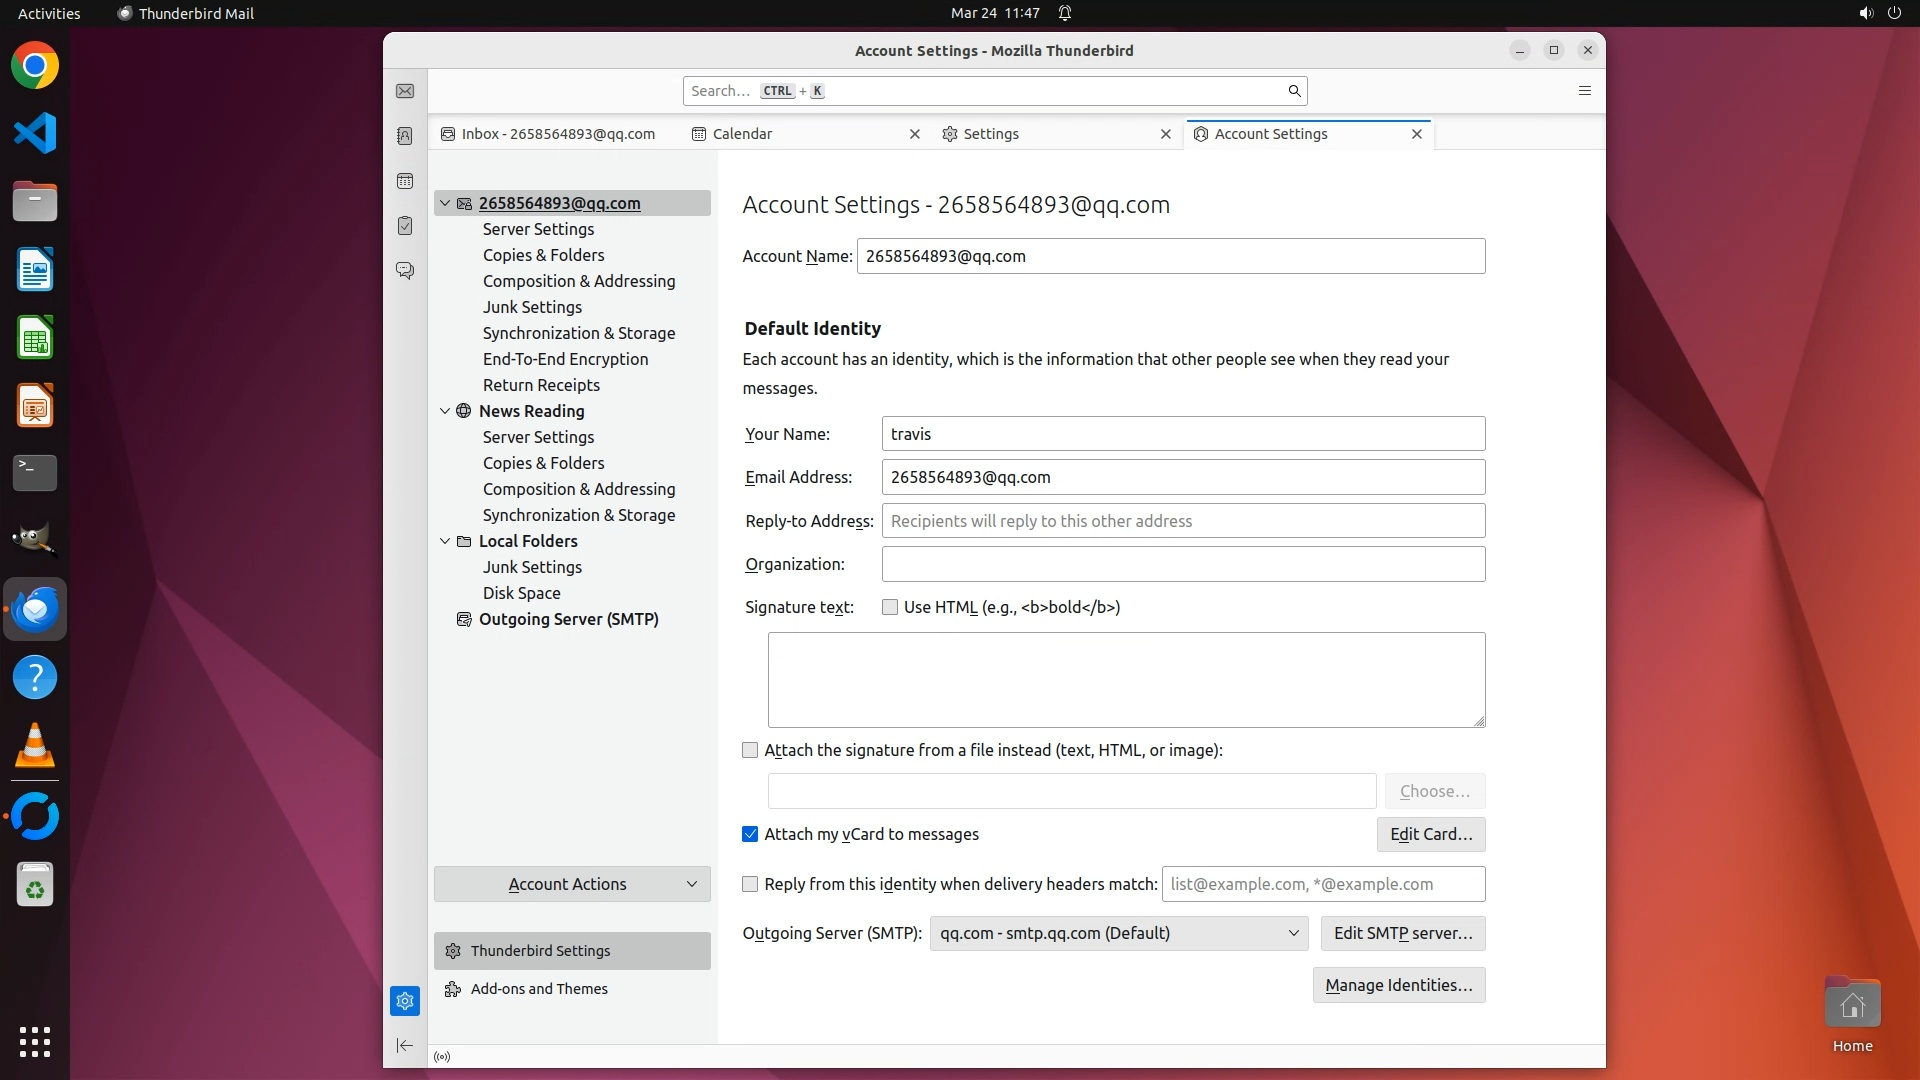
Task: Click the Manage Identities button
Action: pyautogui.click(x=1398, y=985)
